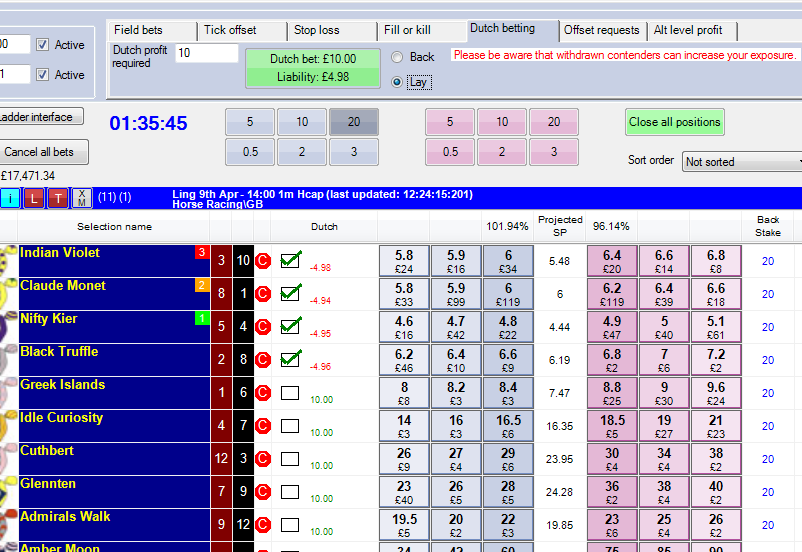The image size is (802, 552).
Task: Open the Ladder interface button
Action: [40, 117]
